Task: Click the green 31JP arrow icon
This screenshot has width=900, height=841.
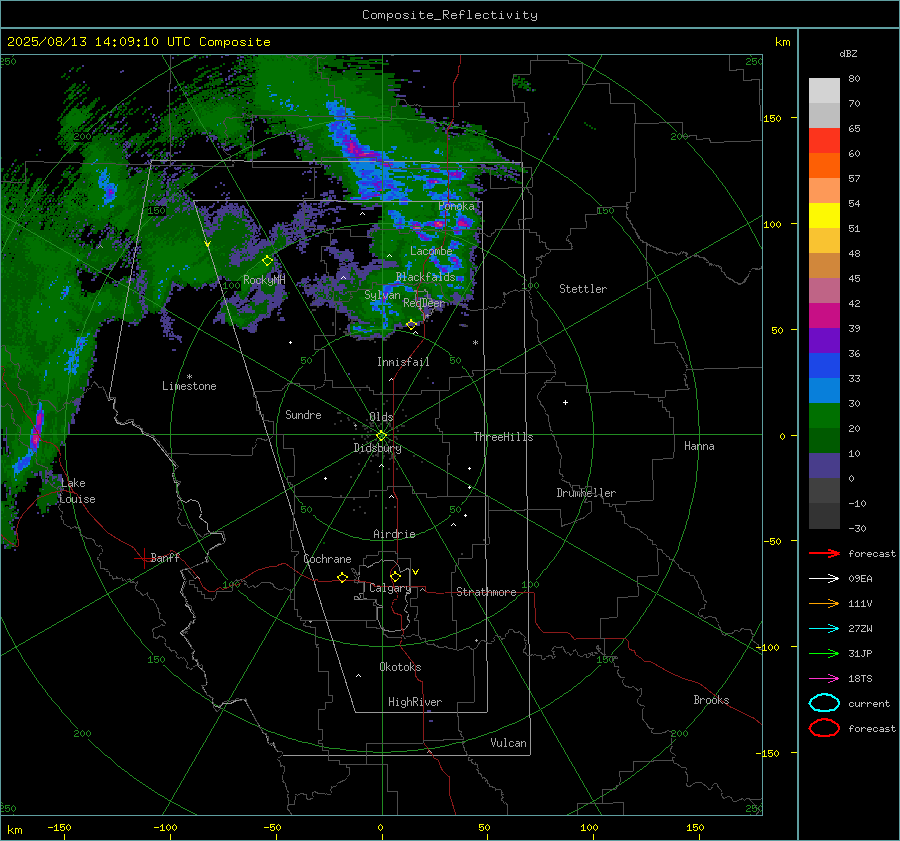Action: click(824, 653)
